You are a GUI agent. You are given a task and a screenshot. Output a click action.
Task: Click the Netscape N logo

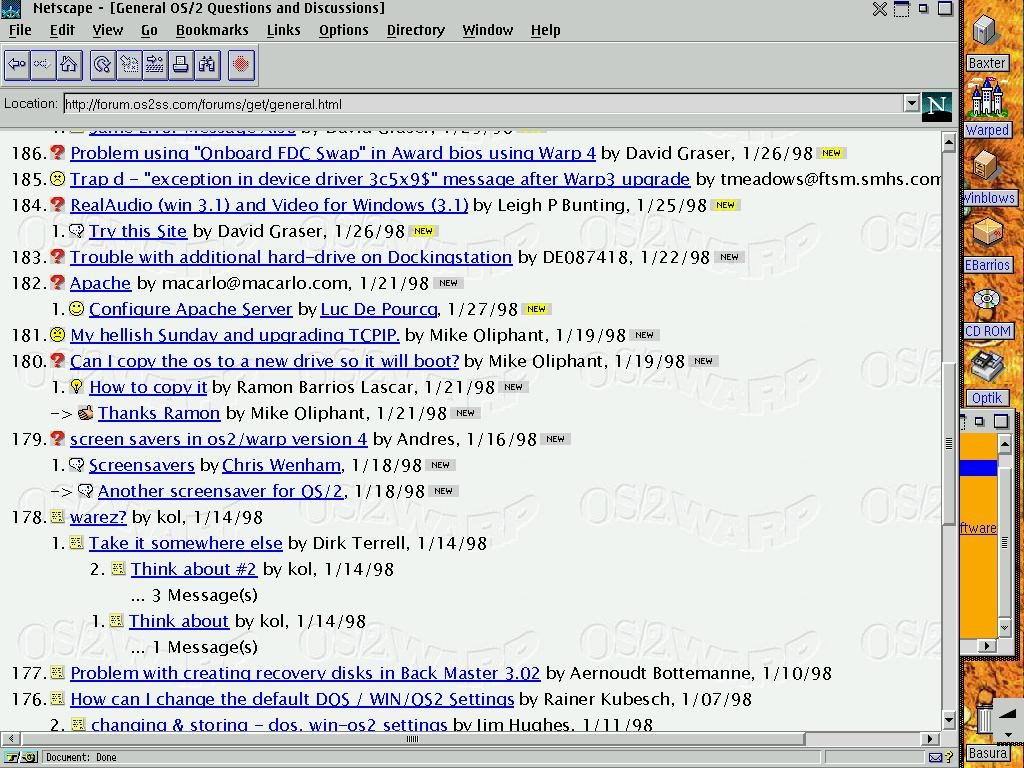[936, 105]
